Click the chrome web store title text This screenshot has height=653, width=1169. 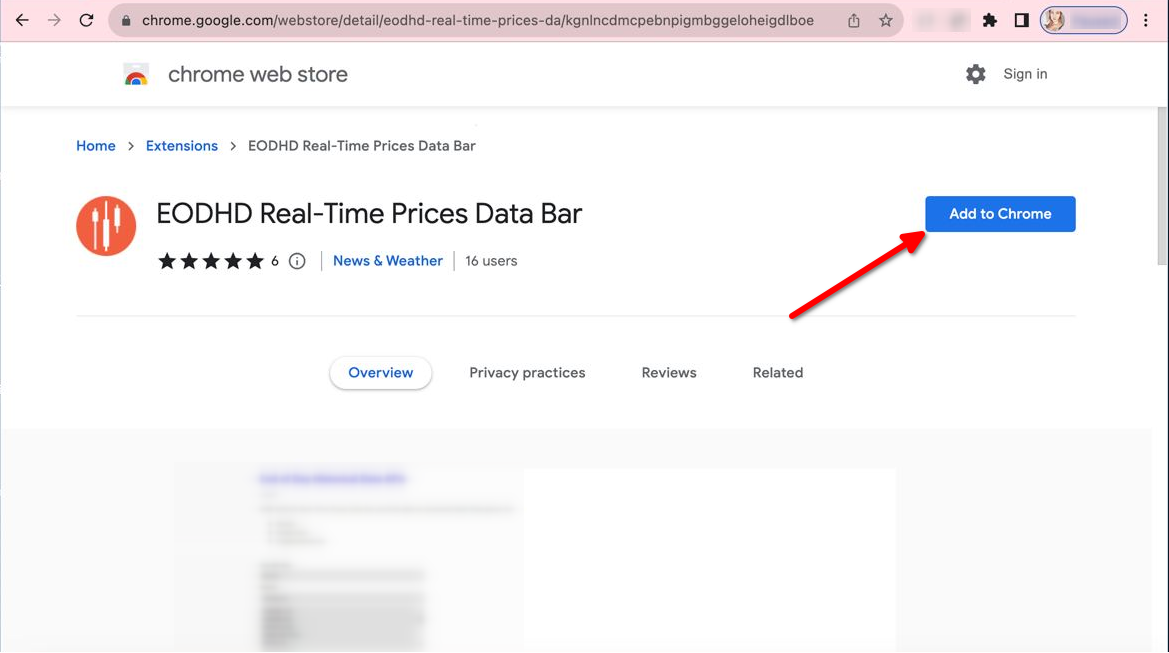(257, 75)
